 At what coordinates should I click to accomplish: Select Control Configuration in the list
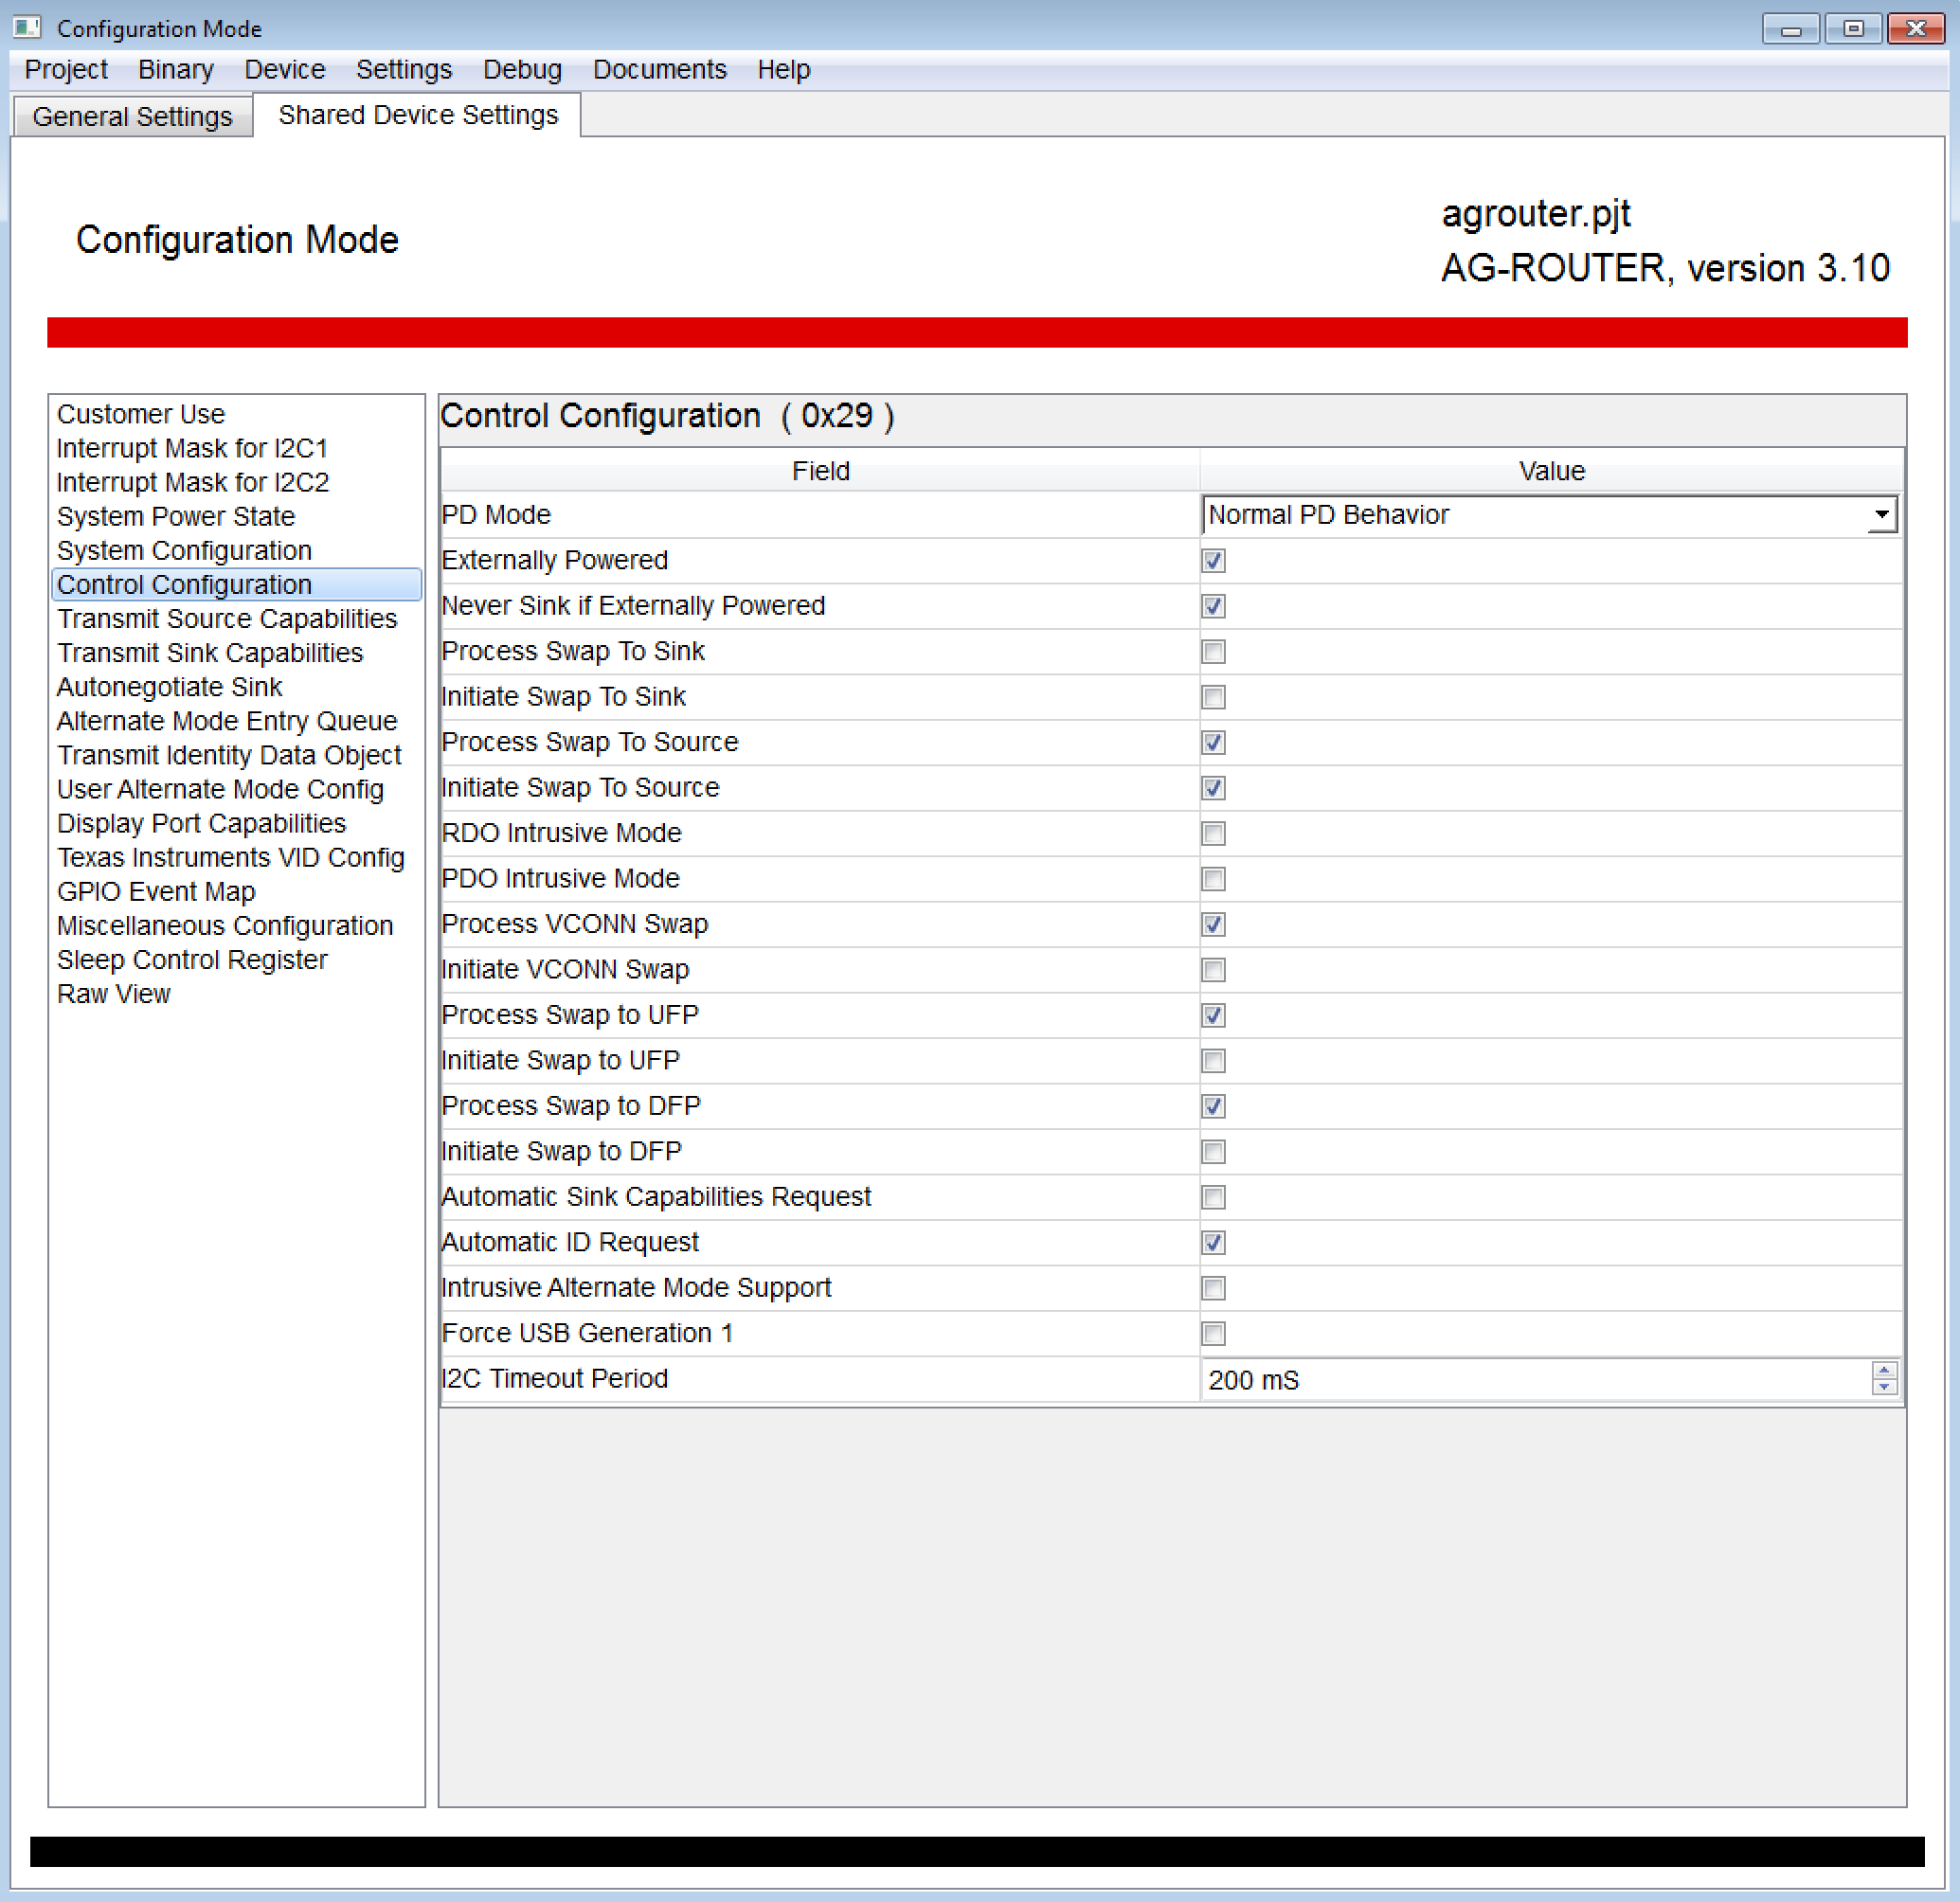click(x=236, y=585)
